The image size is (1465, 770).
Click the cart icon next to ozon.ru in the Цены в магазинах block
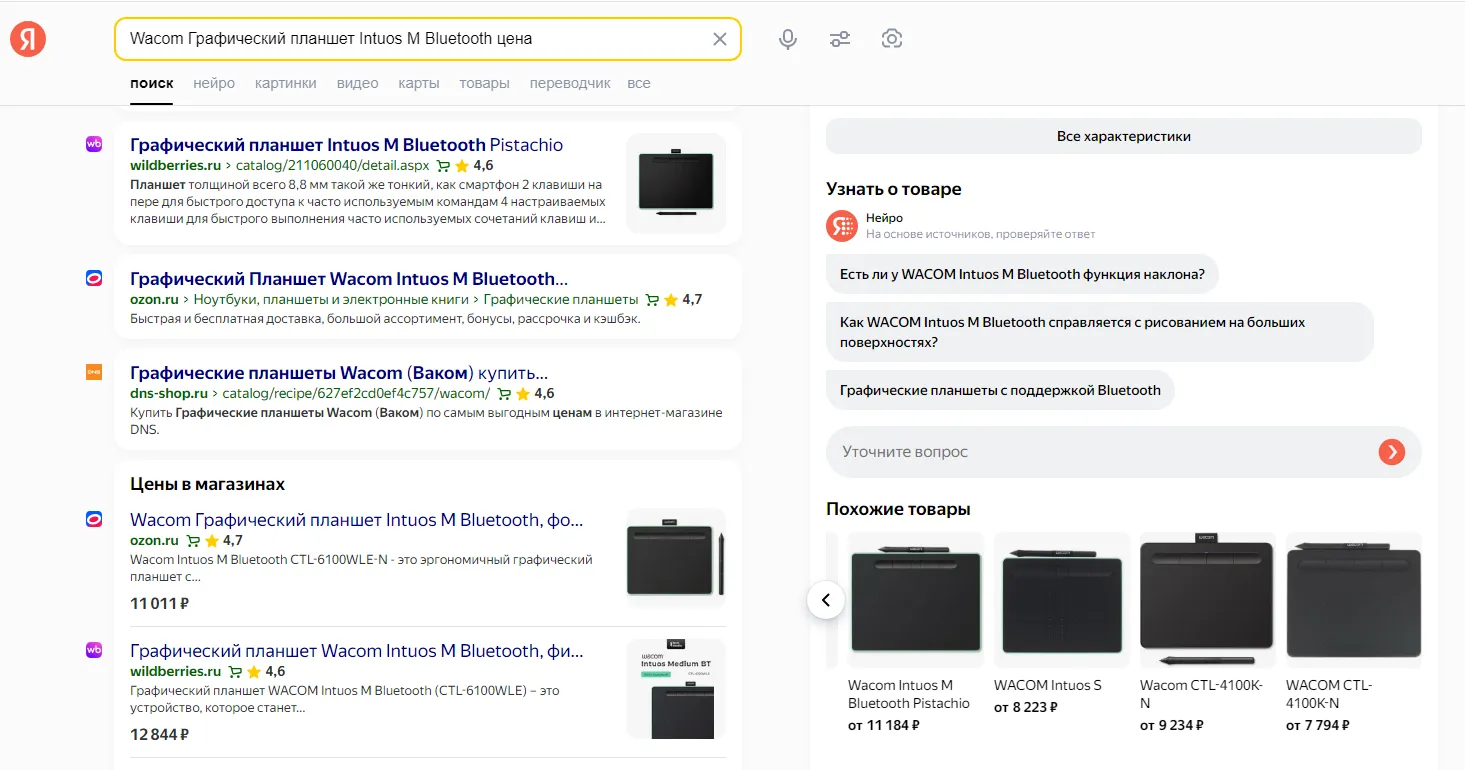point(193,541)
